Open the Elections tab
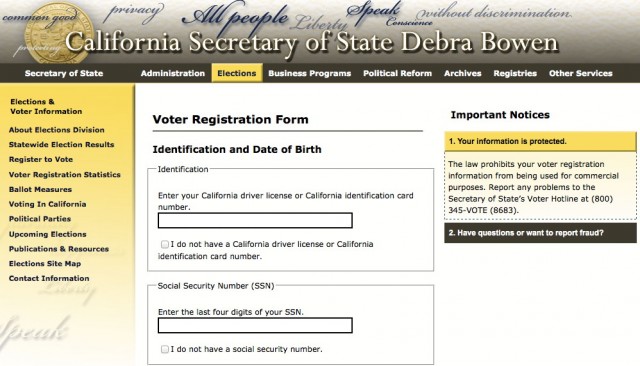Image resolution: width=640 pixels, height=366 pixels. point(237,73)
